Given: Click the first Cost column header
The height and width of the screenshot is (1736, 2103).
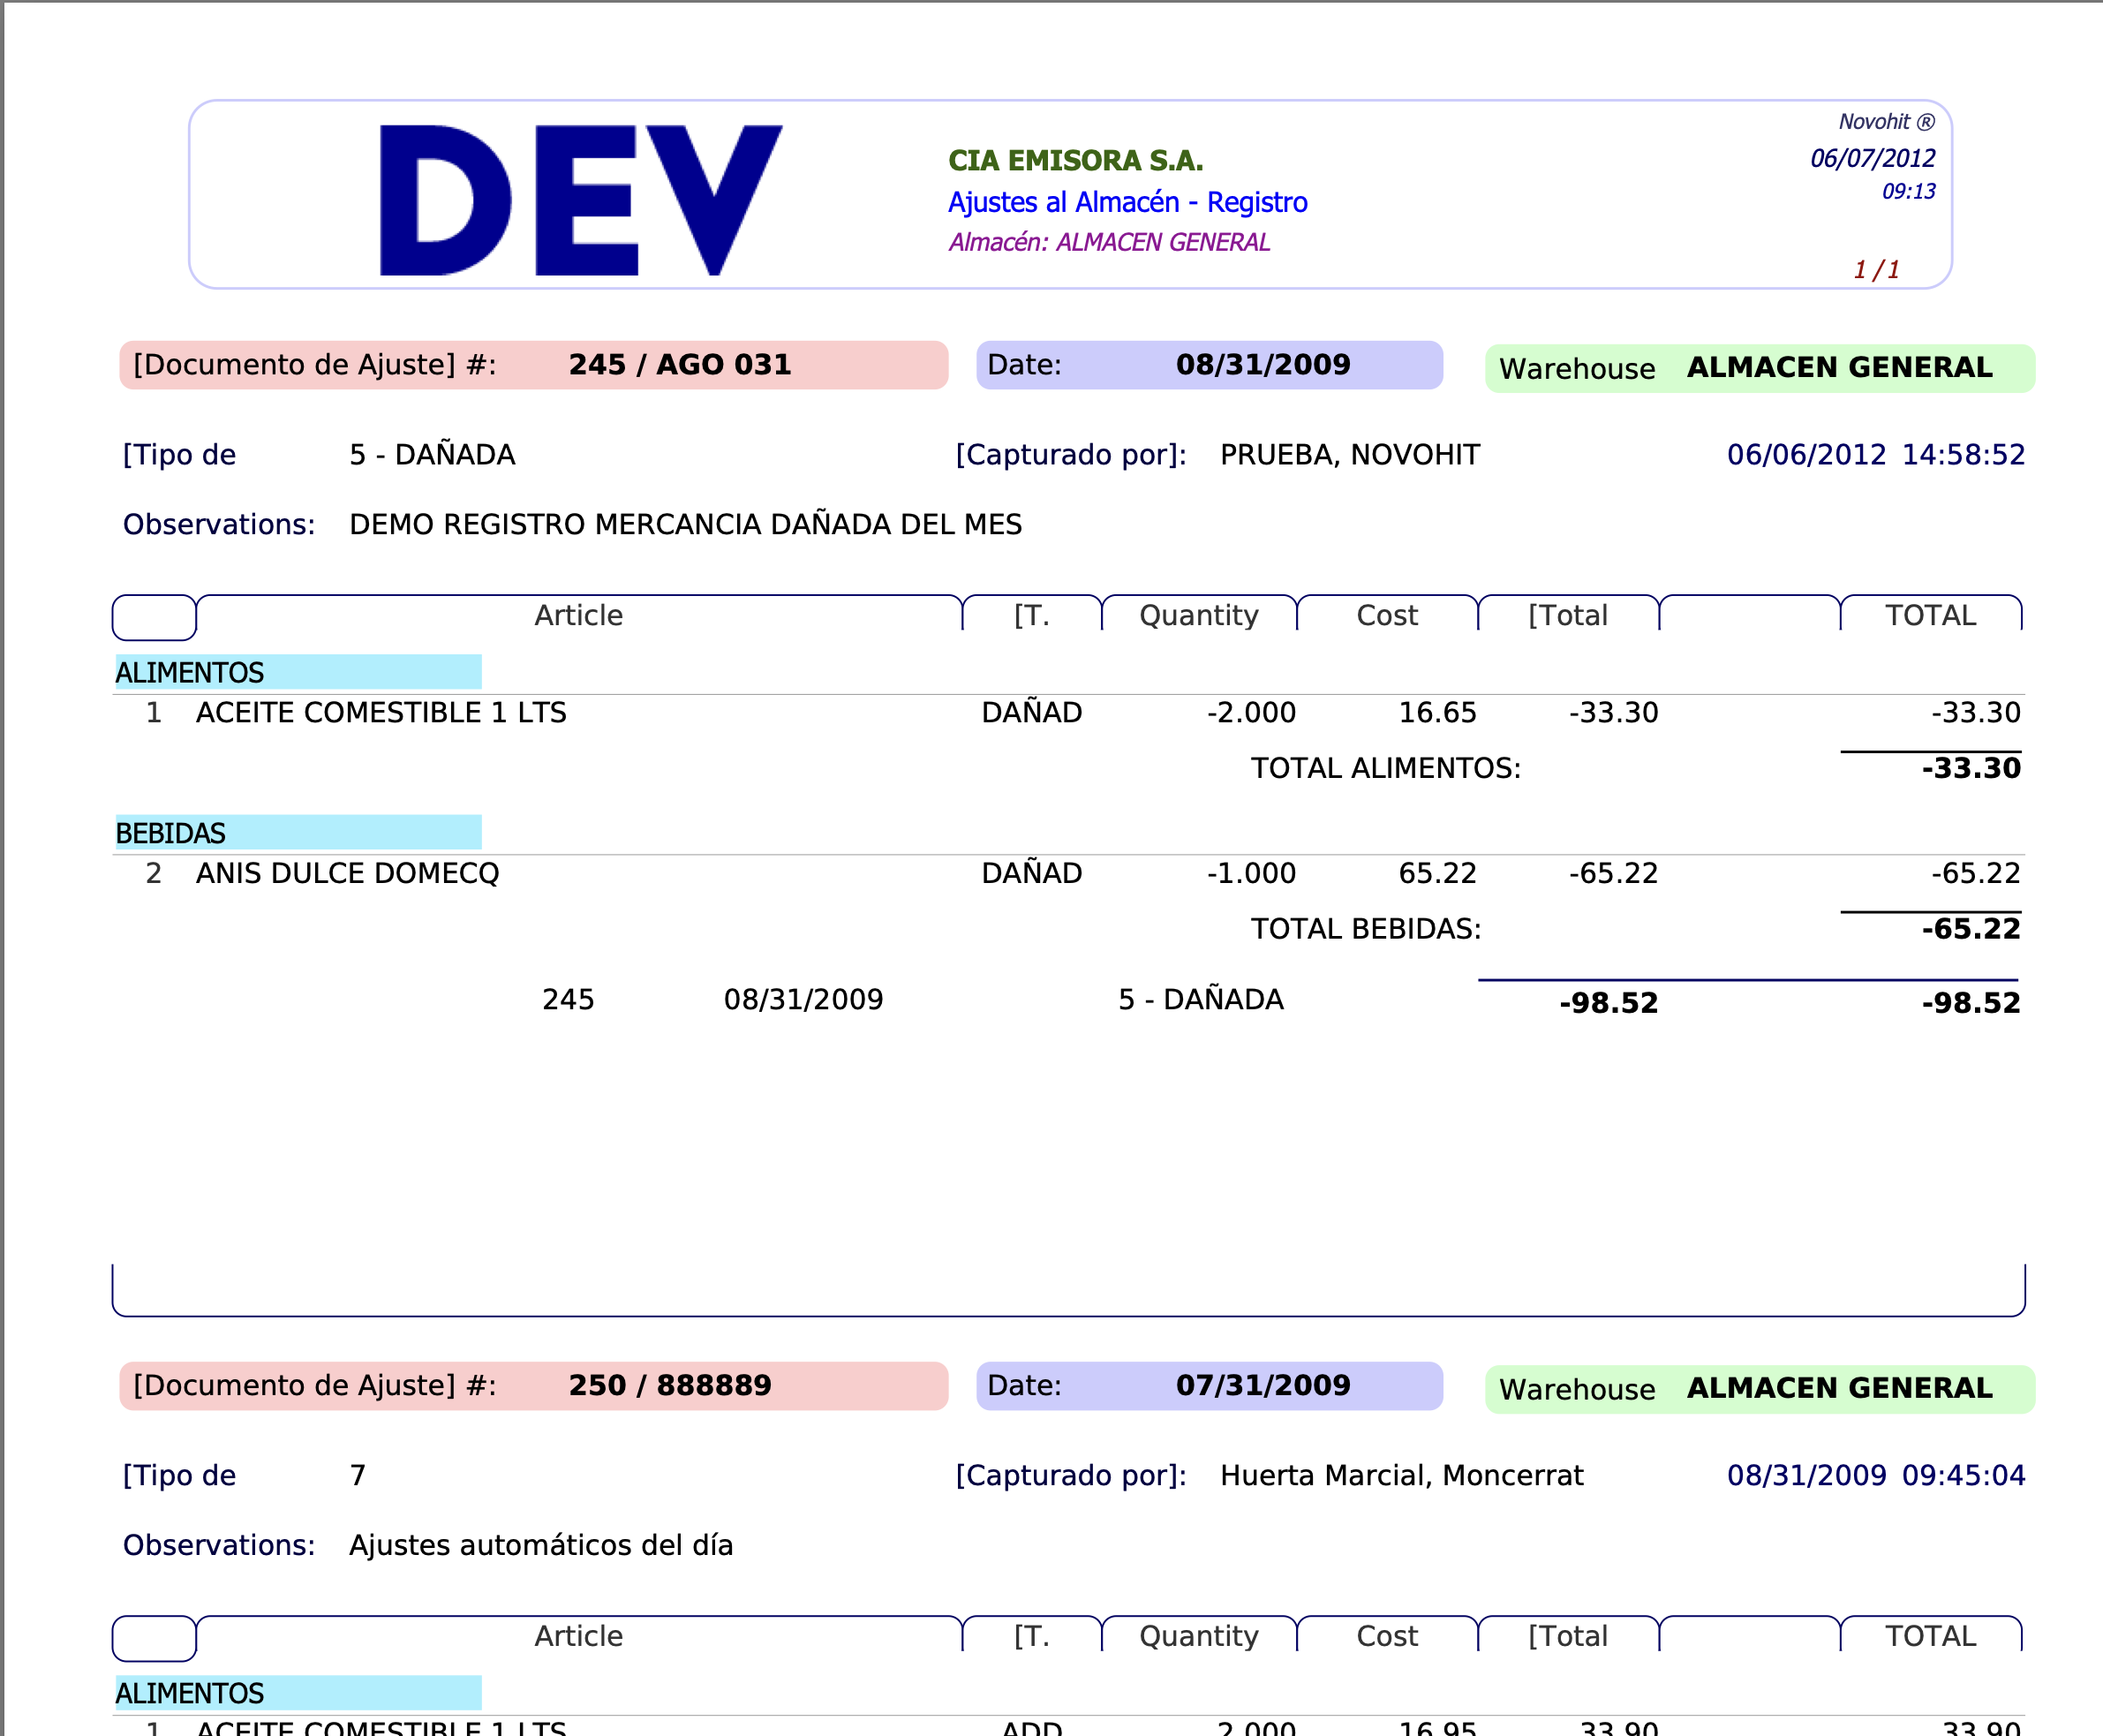Looking at the screenshot, I should [x=1386, y=615].
